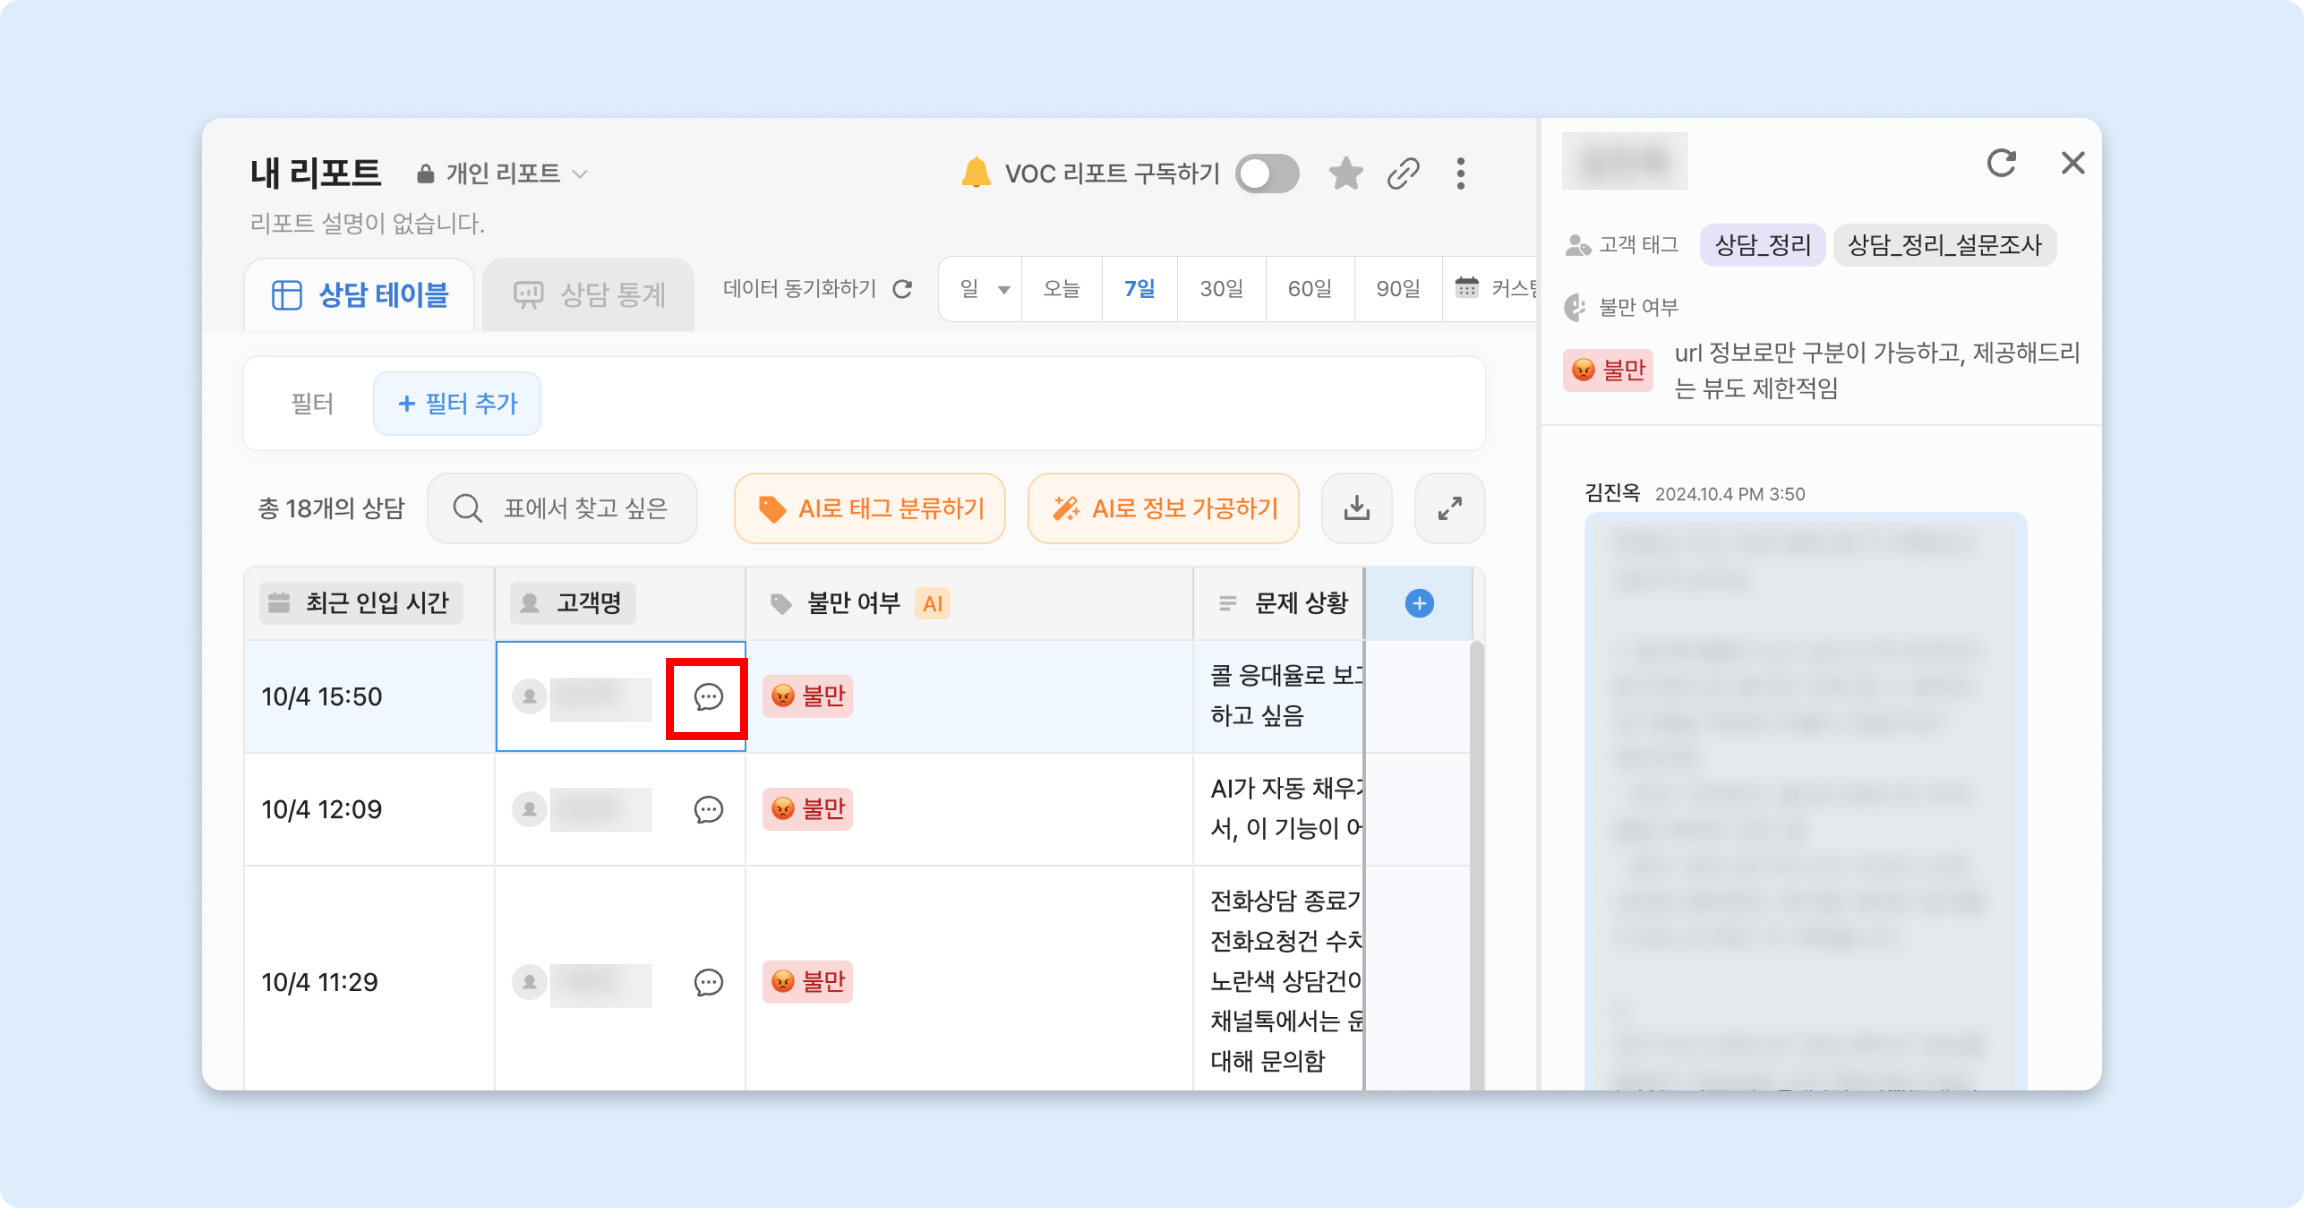Favorite this report with the star icon

tap(1346, 174)
